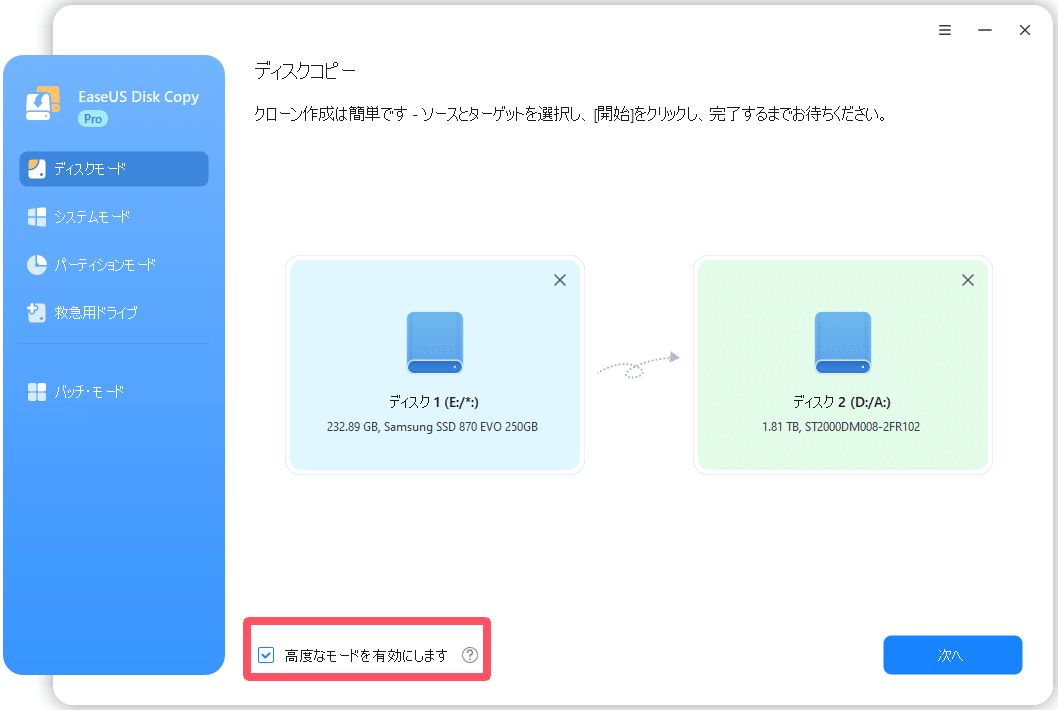Screen dimensions: 1058x710
Task: Select the ディスクモード sidebar icon
Action: coord(38,169)
